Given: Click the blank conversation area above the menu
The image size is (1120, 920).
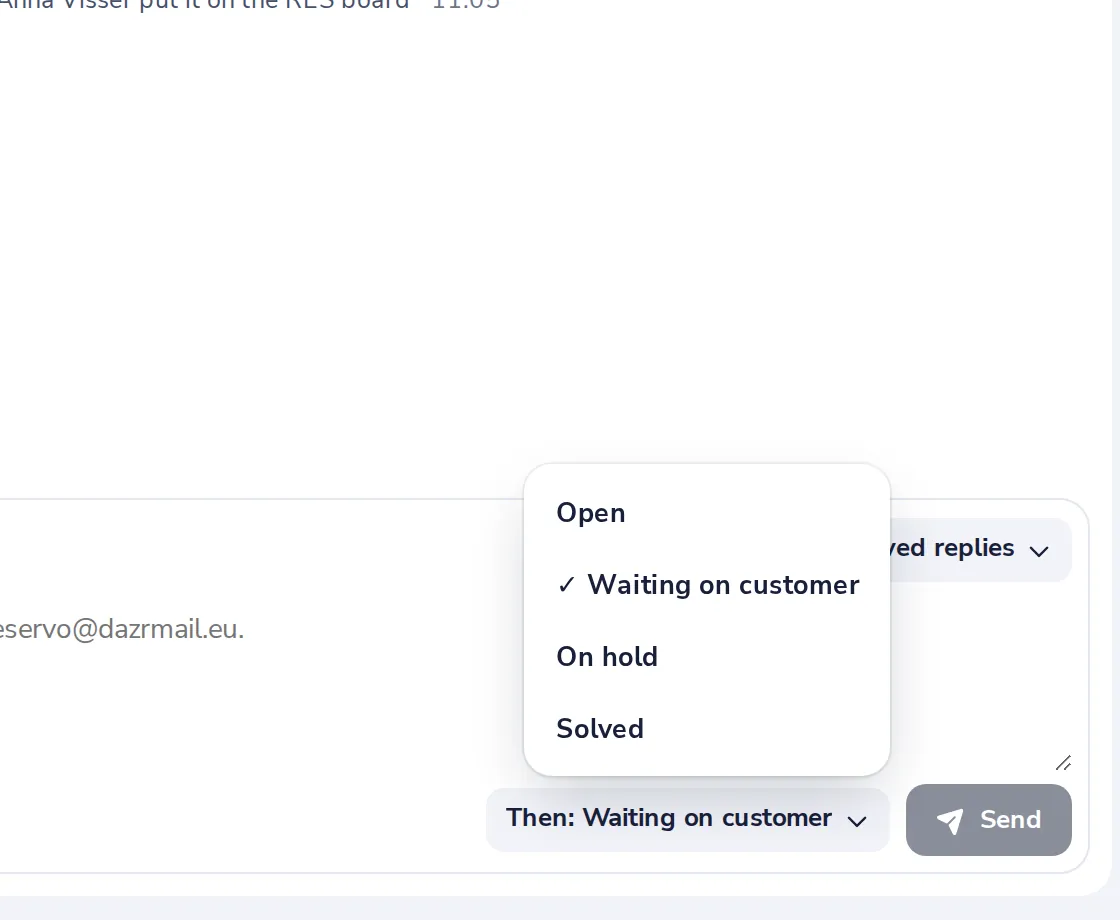Looking at the screenshot, I should tap(543, 250).
